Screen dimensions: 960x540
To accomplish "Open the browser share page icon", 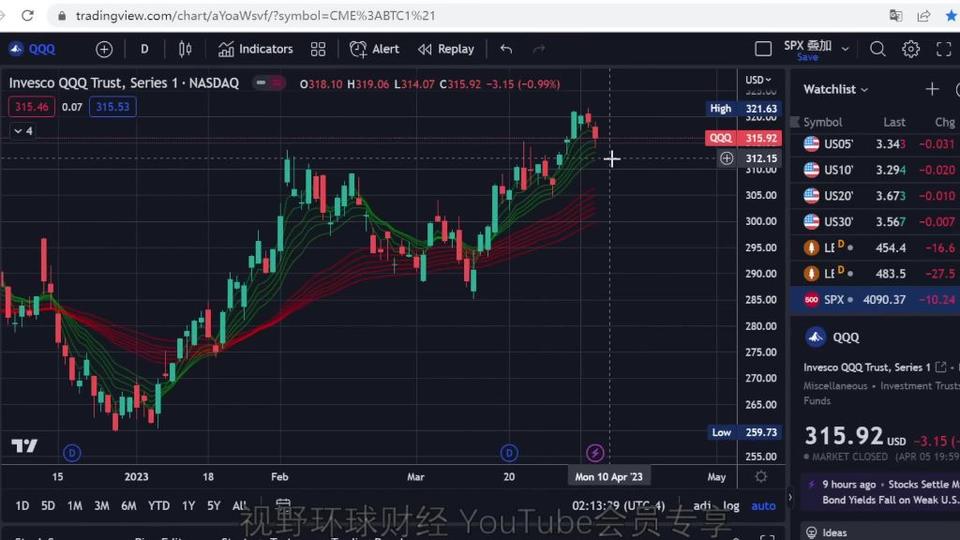I will [x=923, y=15].
